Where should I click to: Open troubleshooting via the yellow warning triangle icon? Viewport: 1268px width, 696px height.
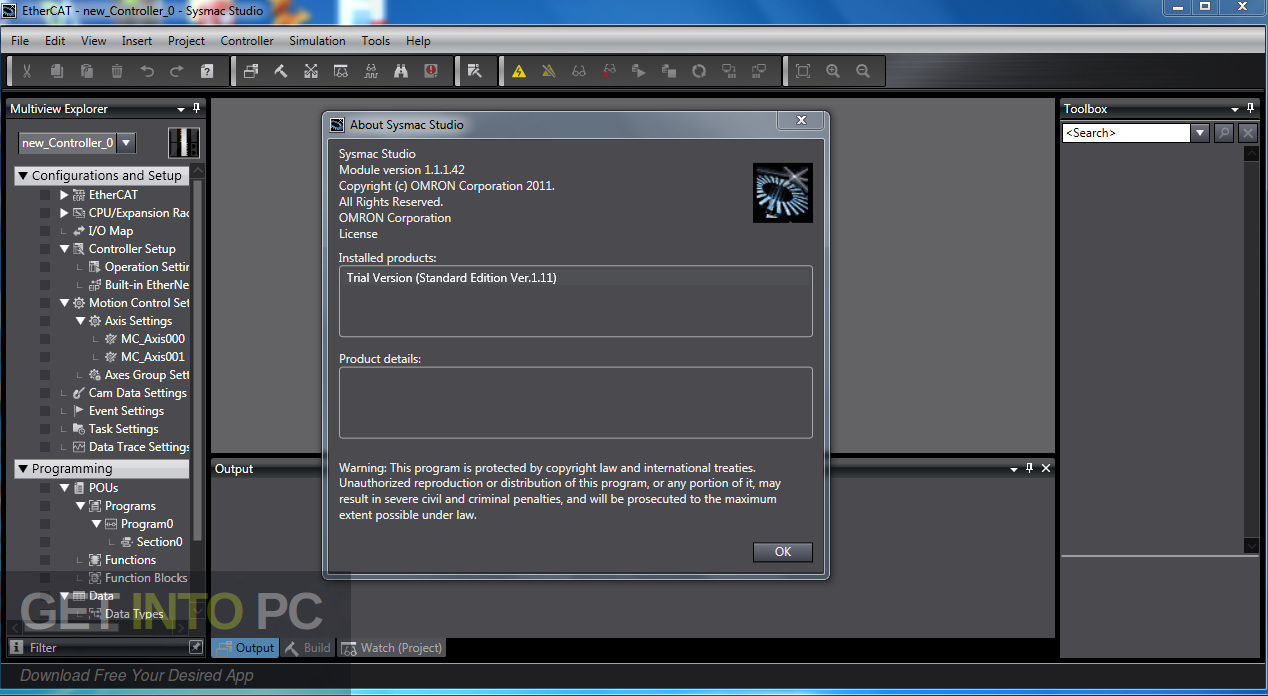(x=519, y=71)
